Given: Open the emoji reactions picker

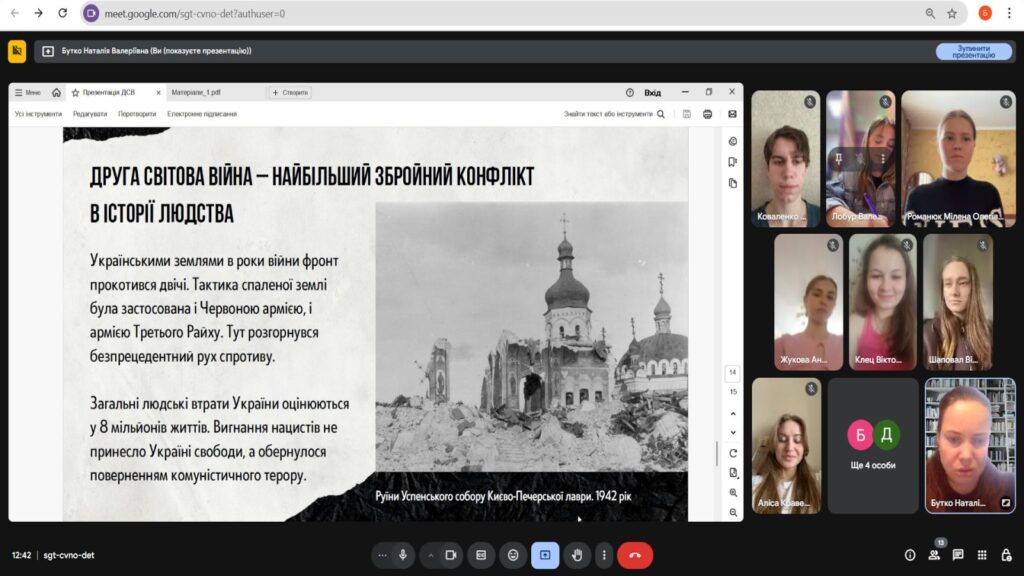Looking at the screenshot, I should 513,555.
